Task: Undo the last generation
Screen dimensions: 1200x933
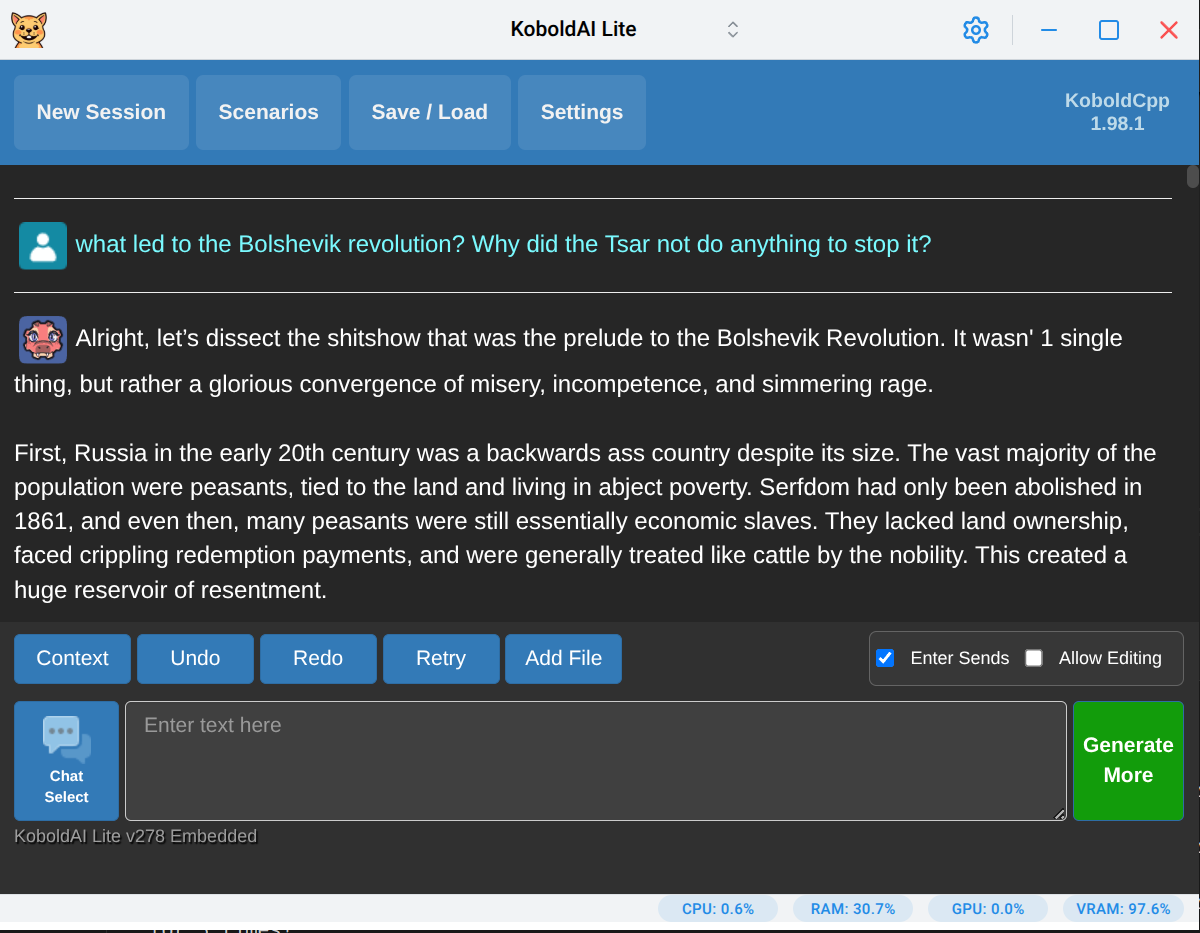Action: point(195,659)
